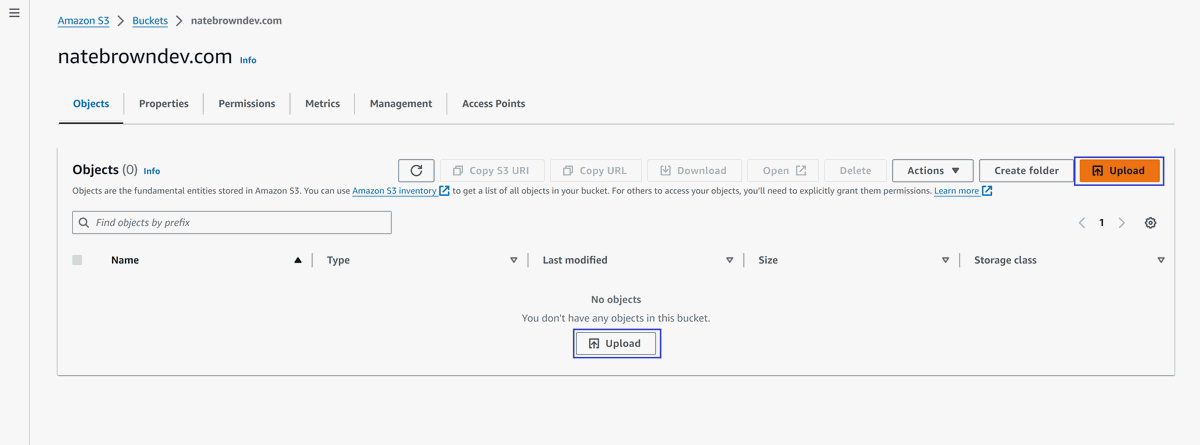Click the Name column header
Image resolution: width=1200 pixels, height=445 pixels.
[125, 260]
